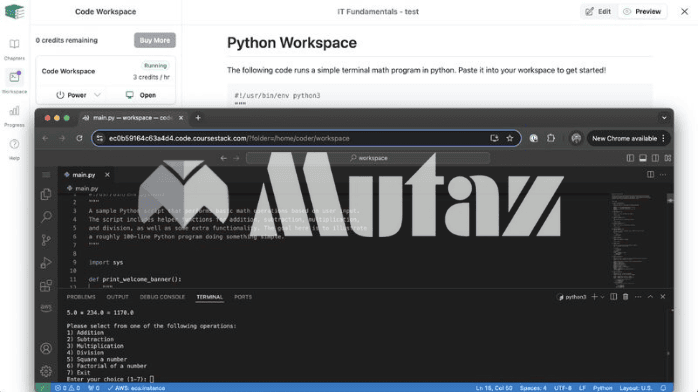This screenshot has height=392, width=698.
Task: Switch to the OUTPUT panel tab
Action: tap(118, 297)
